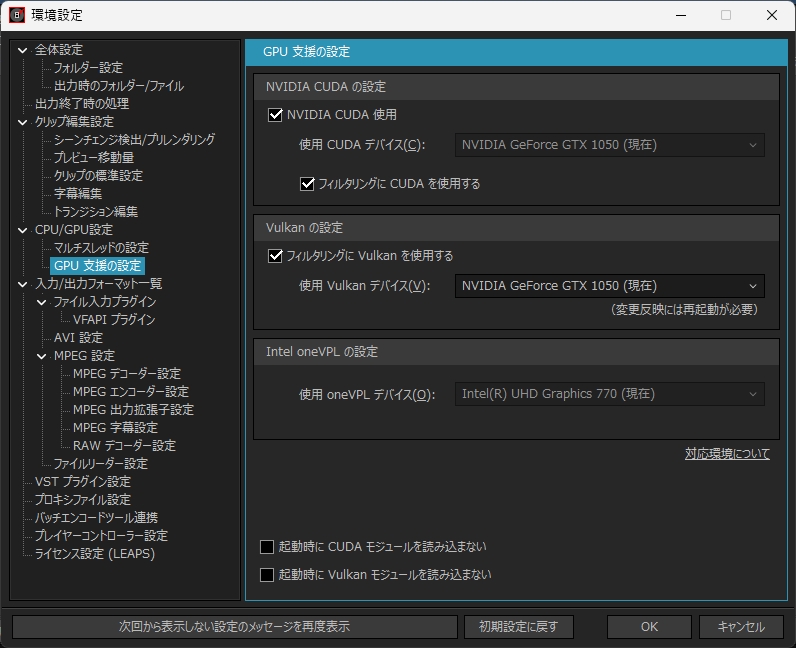Select クリップの標準設定 in the tree
The image size is (796, 648).
click(x=98, y=176)
